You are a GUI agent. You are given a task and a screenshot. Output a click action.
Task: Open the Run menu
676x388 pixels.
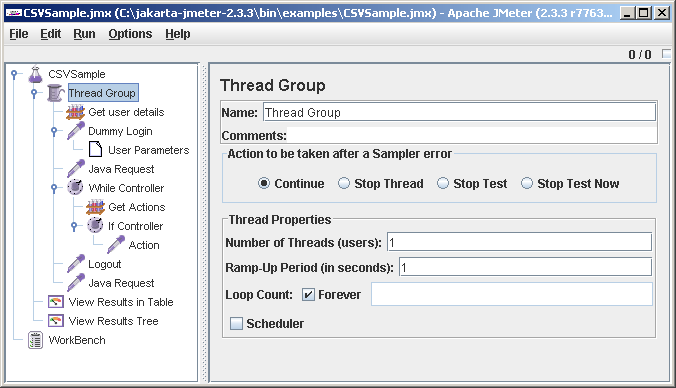pyautogui.click(x=84, y=34)
